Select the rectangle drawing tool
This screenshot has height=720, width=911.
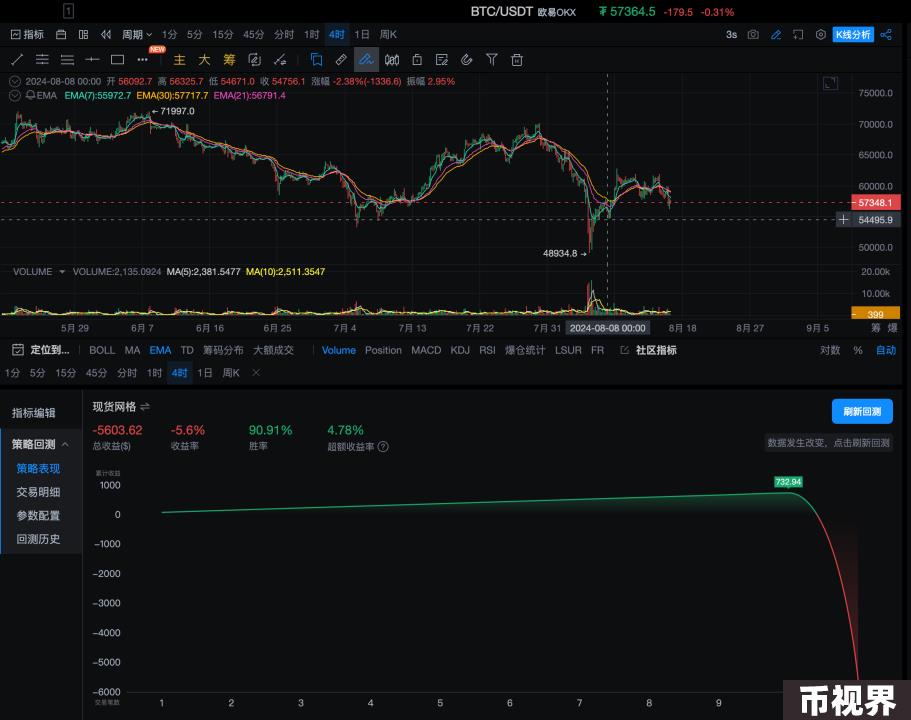[117, 59]
